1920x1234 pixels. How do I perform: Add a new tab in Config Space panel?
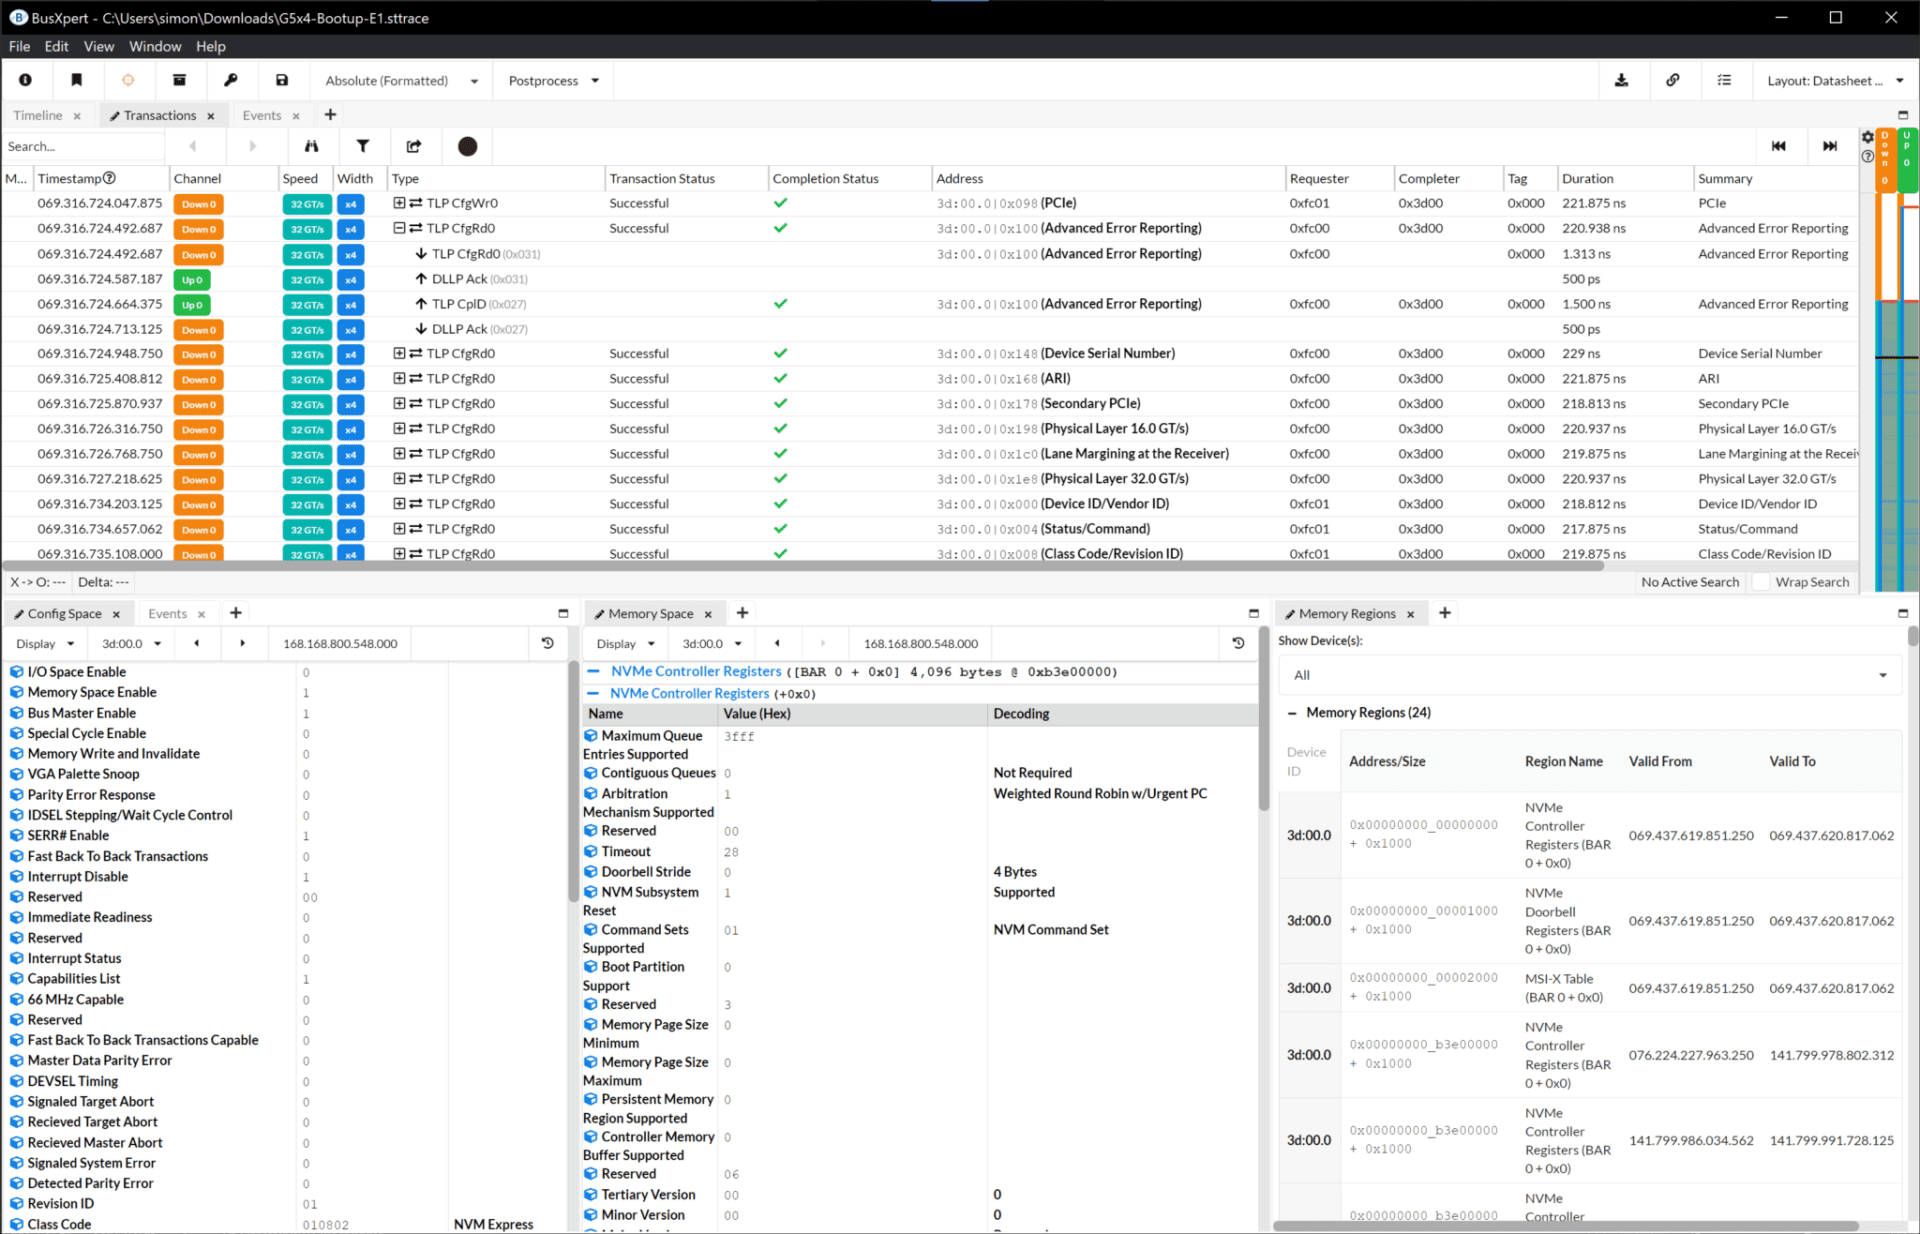(236, 613)
